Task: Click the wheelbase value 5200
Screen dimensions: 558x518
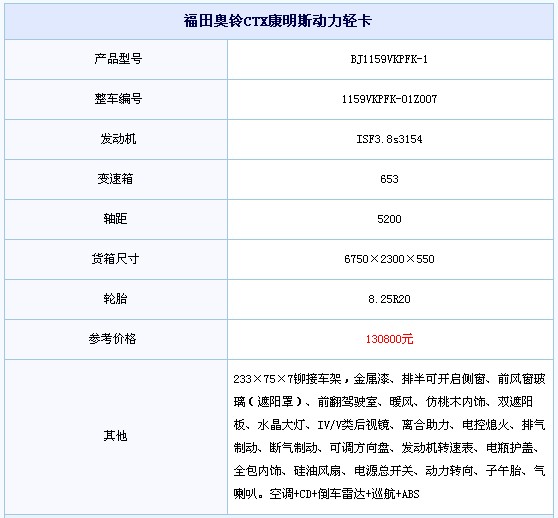Action: 389,219
